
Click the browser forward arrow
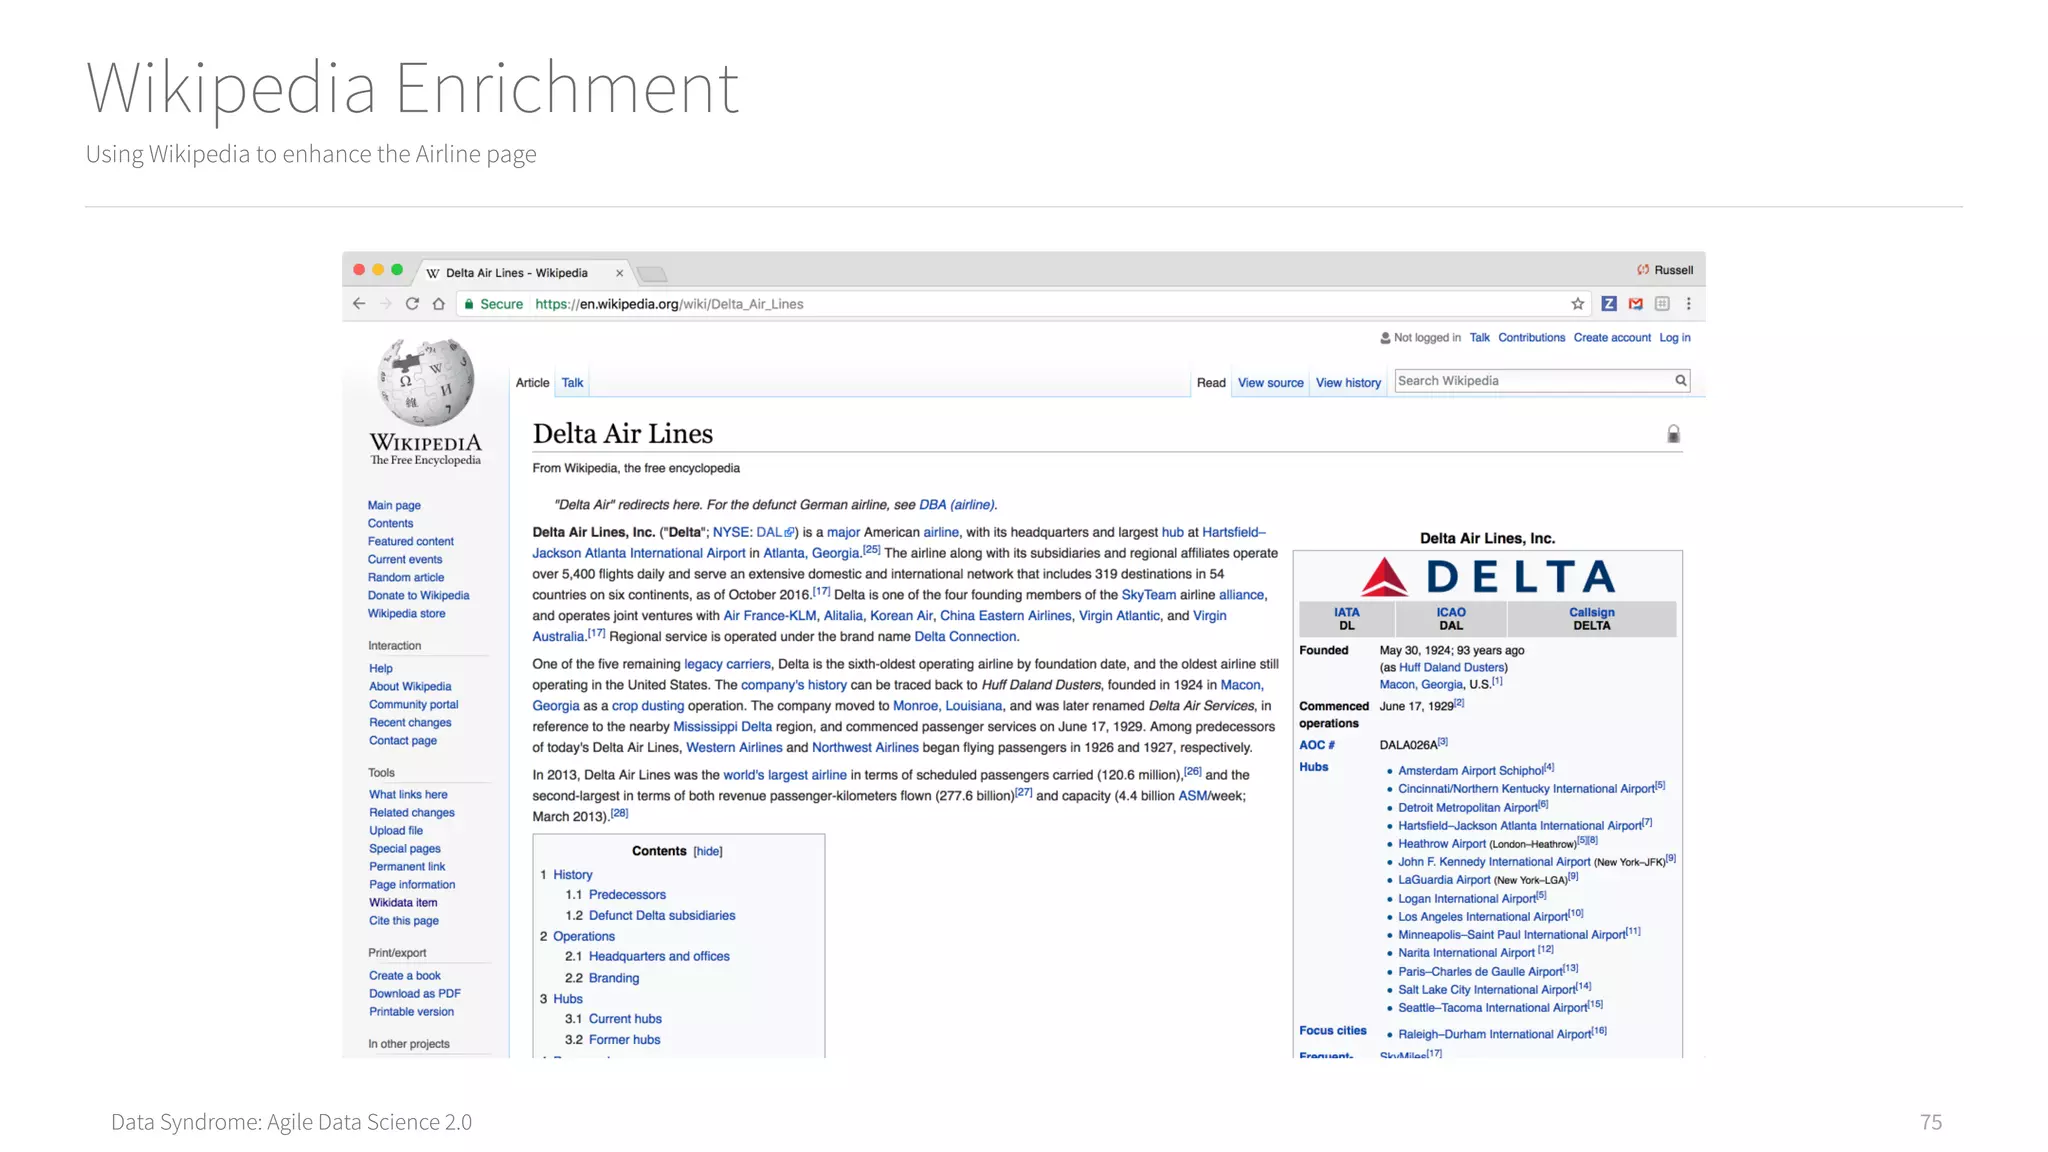pos(385,304)
